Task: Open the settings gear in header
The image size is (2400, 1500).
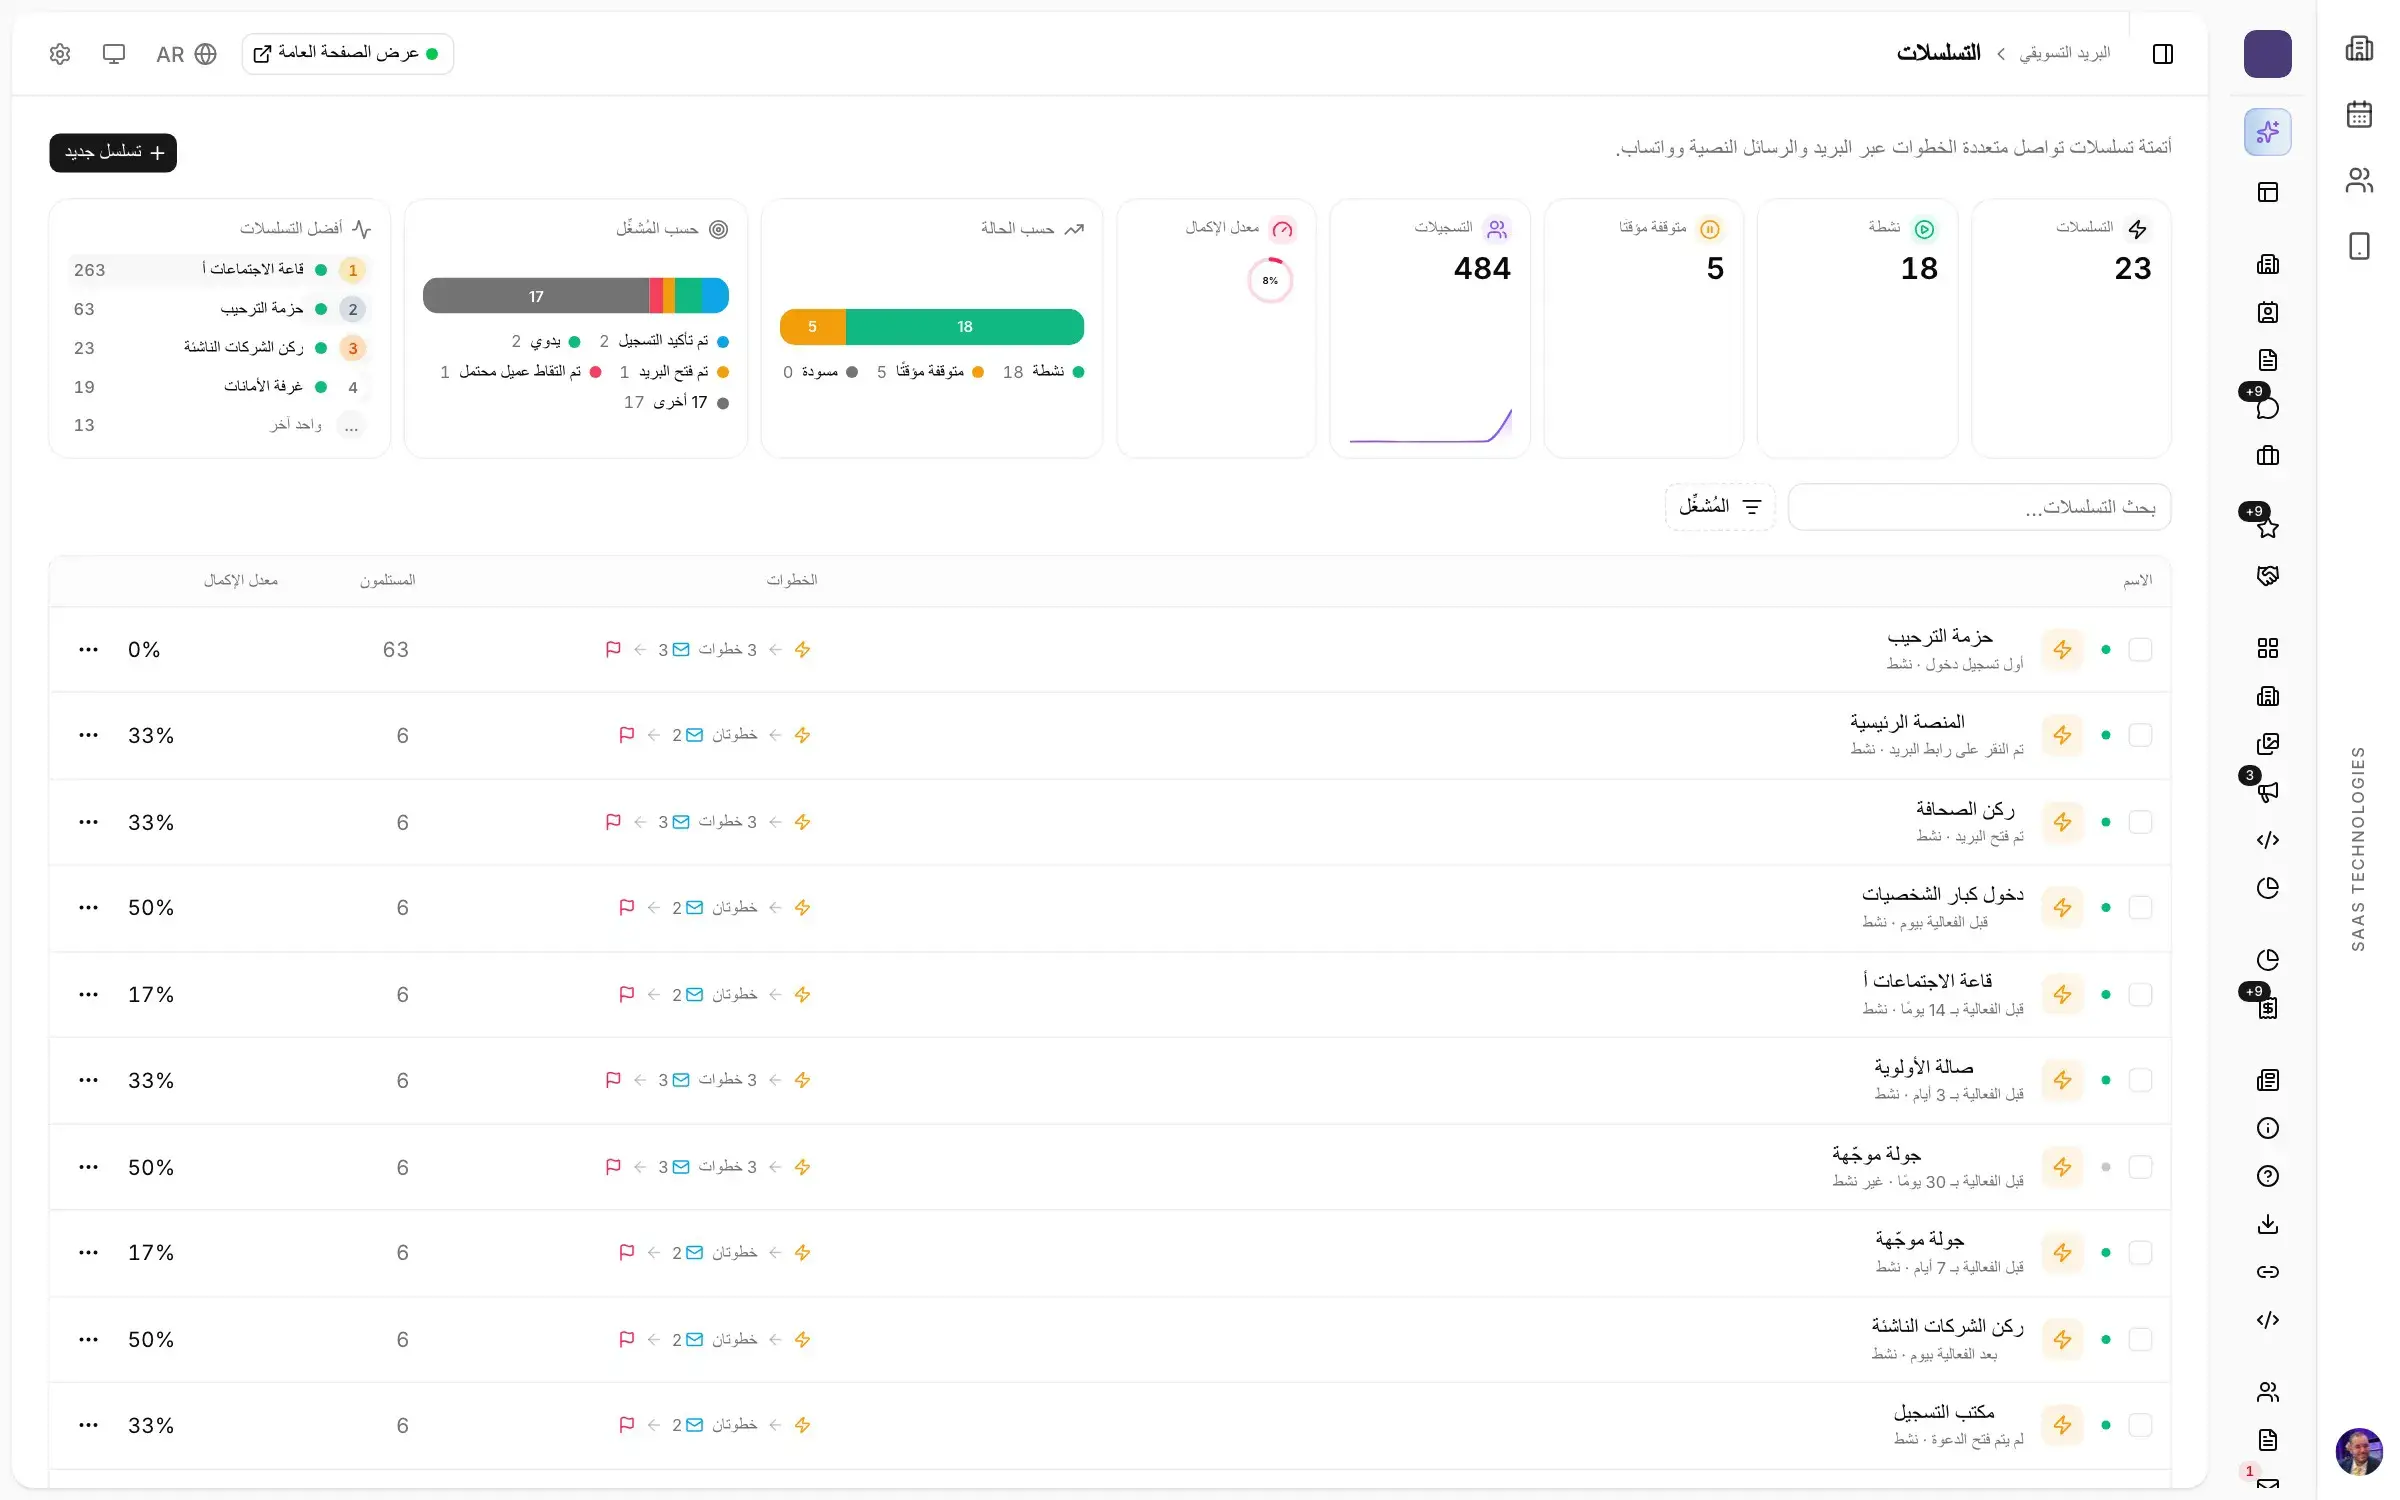Action: click(x=60, y=54)
